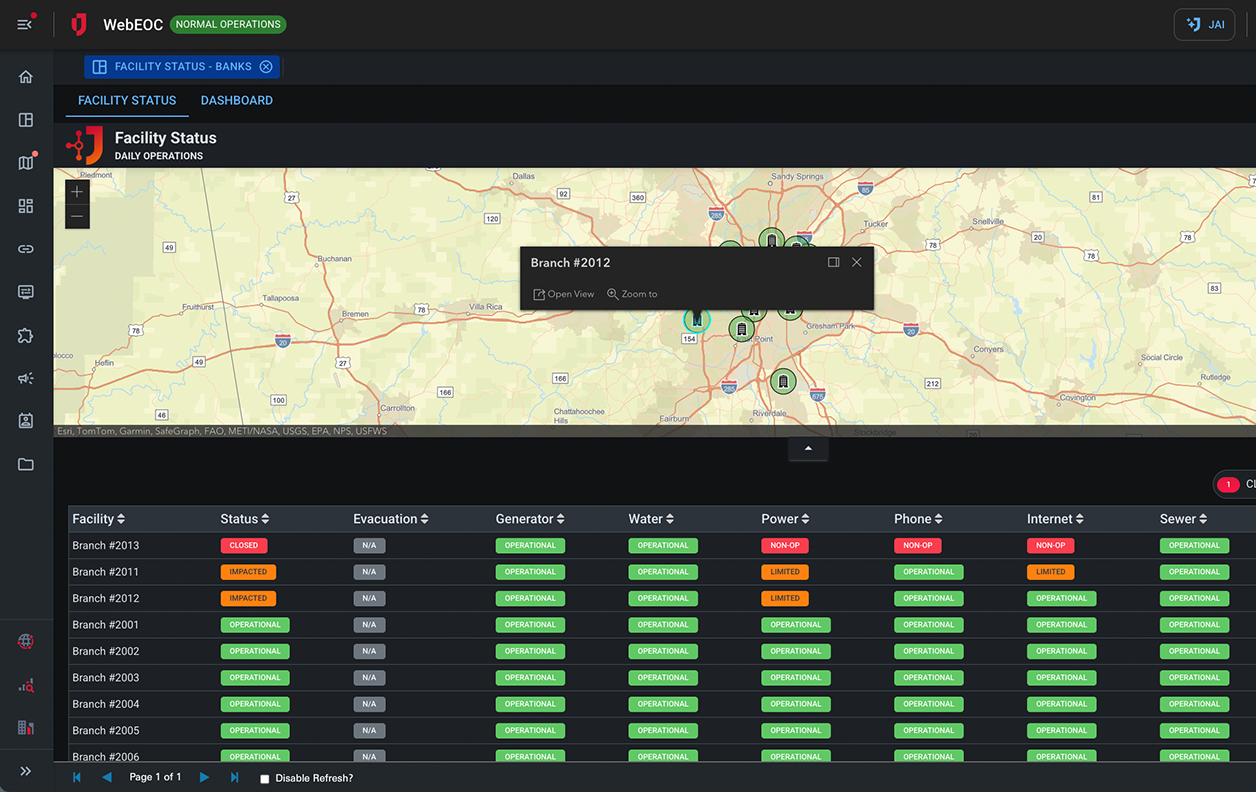Select the Facility Status tab
Image resolution: width=1256 pixels, height=792 pixels.
click(x=127, y=100)
